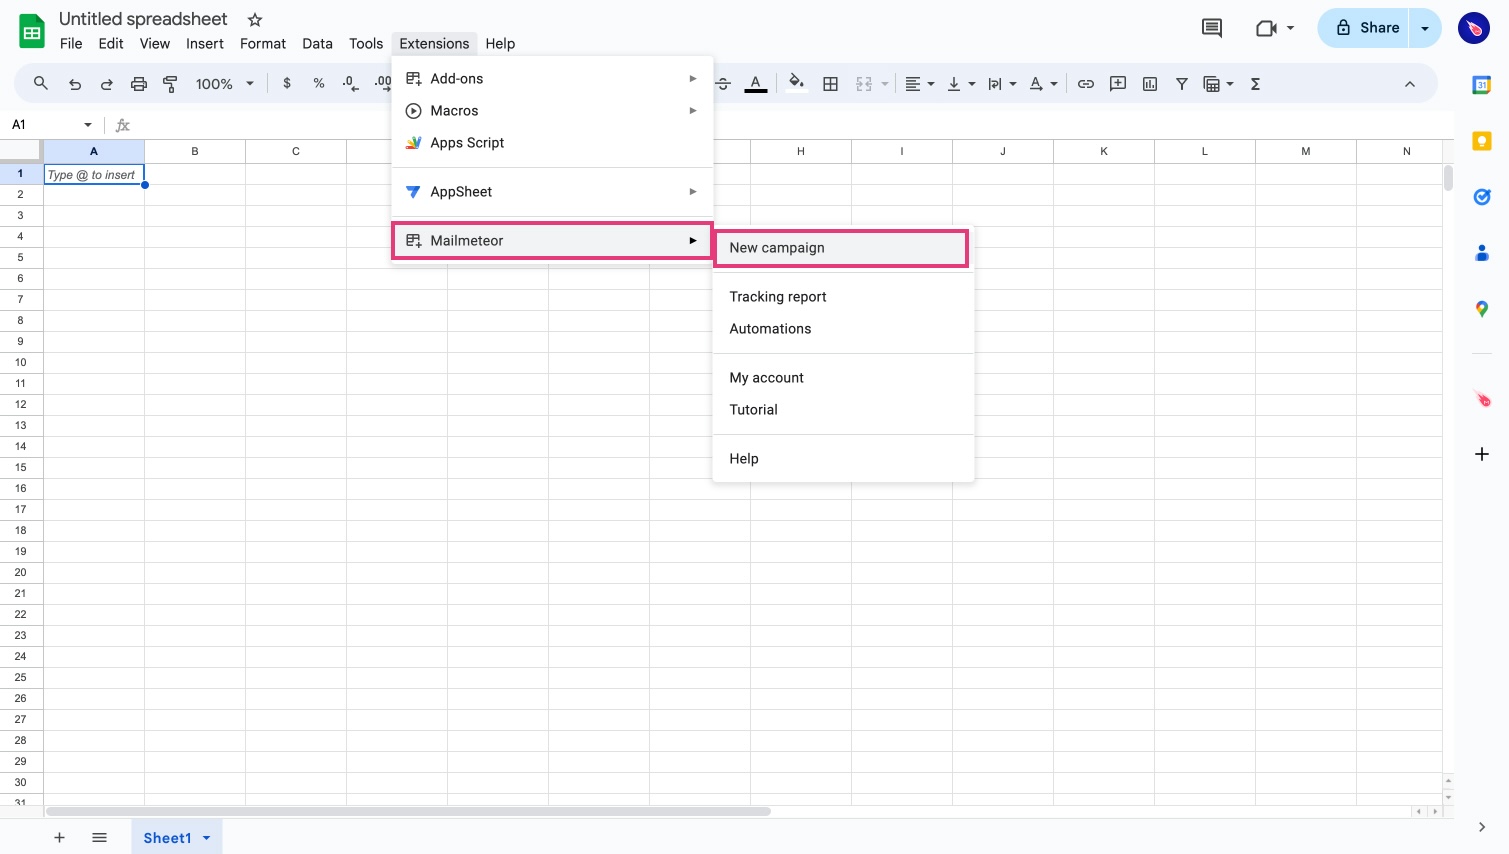This screenshot has height=854, width=1509.
Task: Open the Format menu
Action: [x=263, y=44]
